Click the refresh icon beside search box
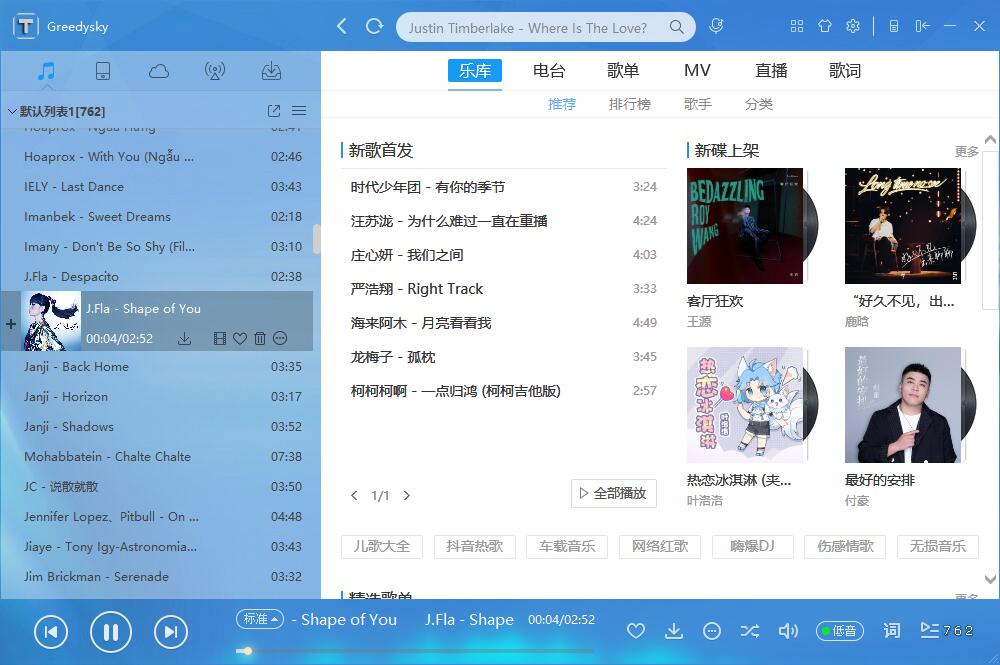The width and height of the screenshot is (1000, 665). click(x=374, y=27)
